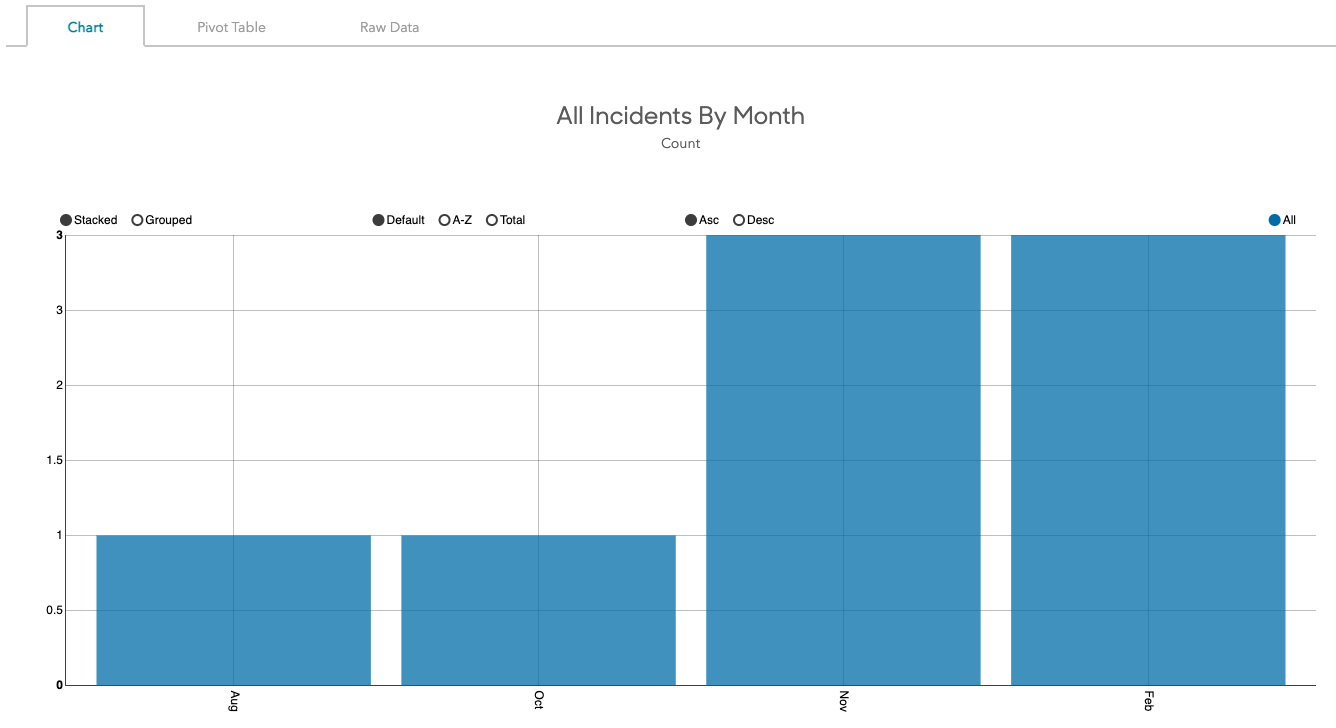This screenshot has width=1336, height=728.
Task: Click the Aug axis label
Action: pos(234,700)
